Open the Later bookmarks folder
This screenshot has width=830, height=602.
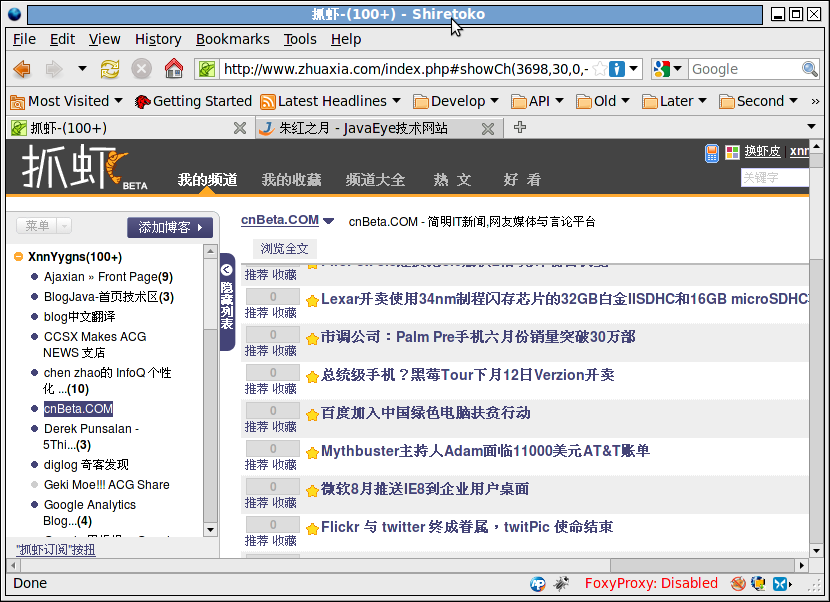[x=674, y=101]
